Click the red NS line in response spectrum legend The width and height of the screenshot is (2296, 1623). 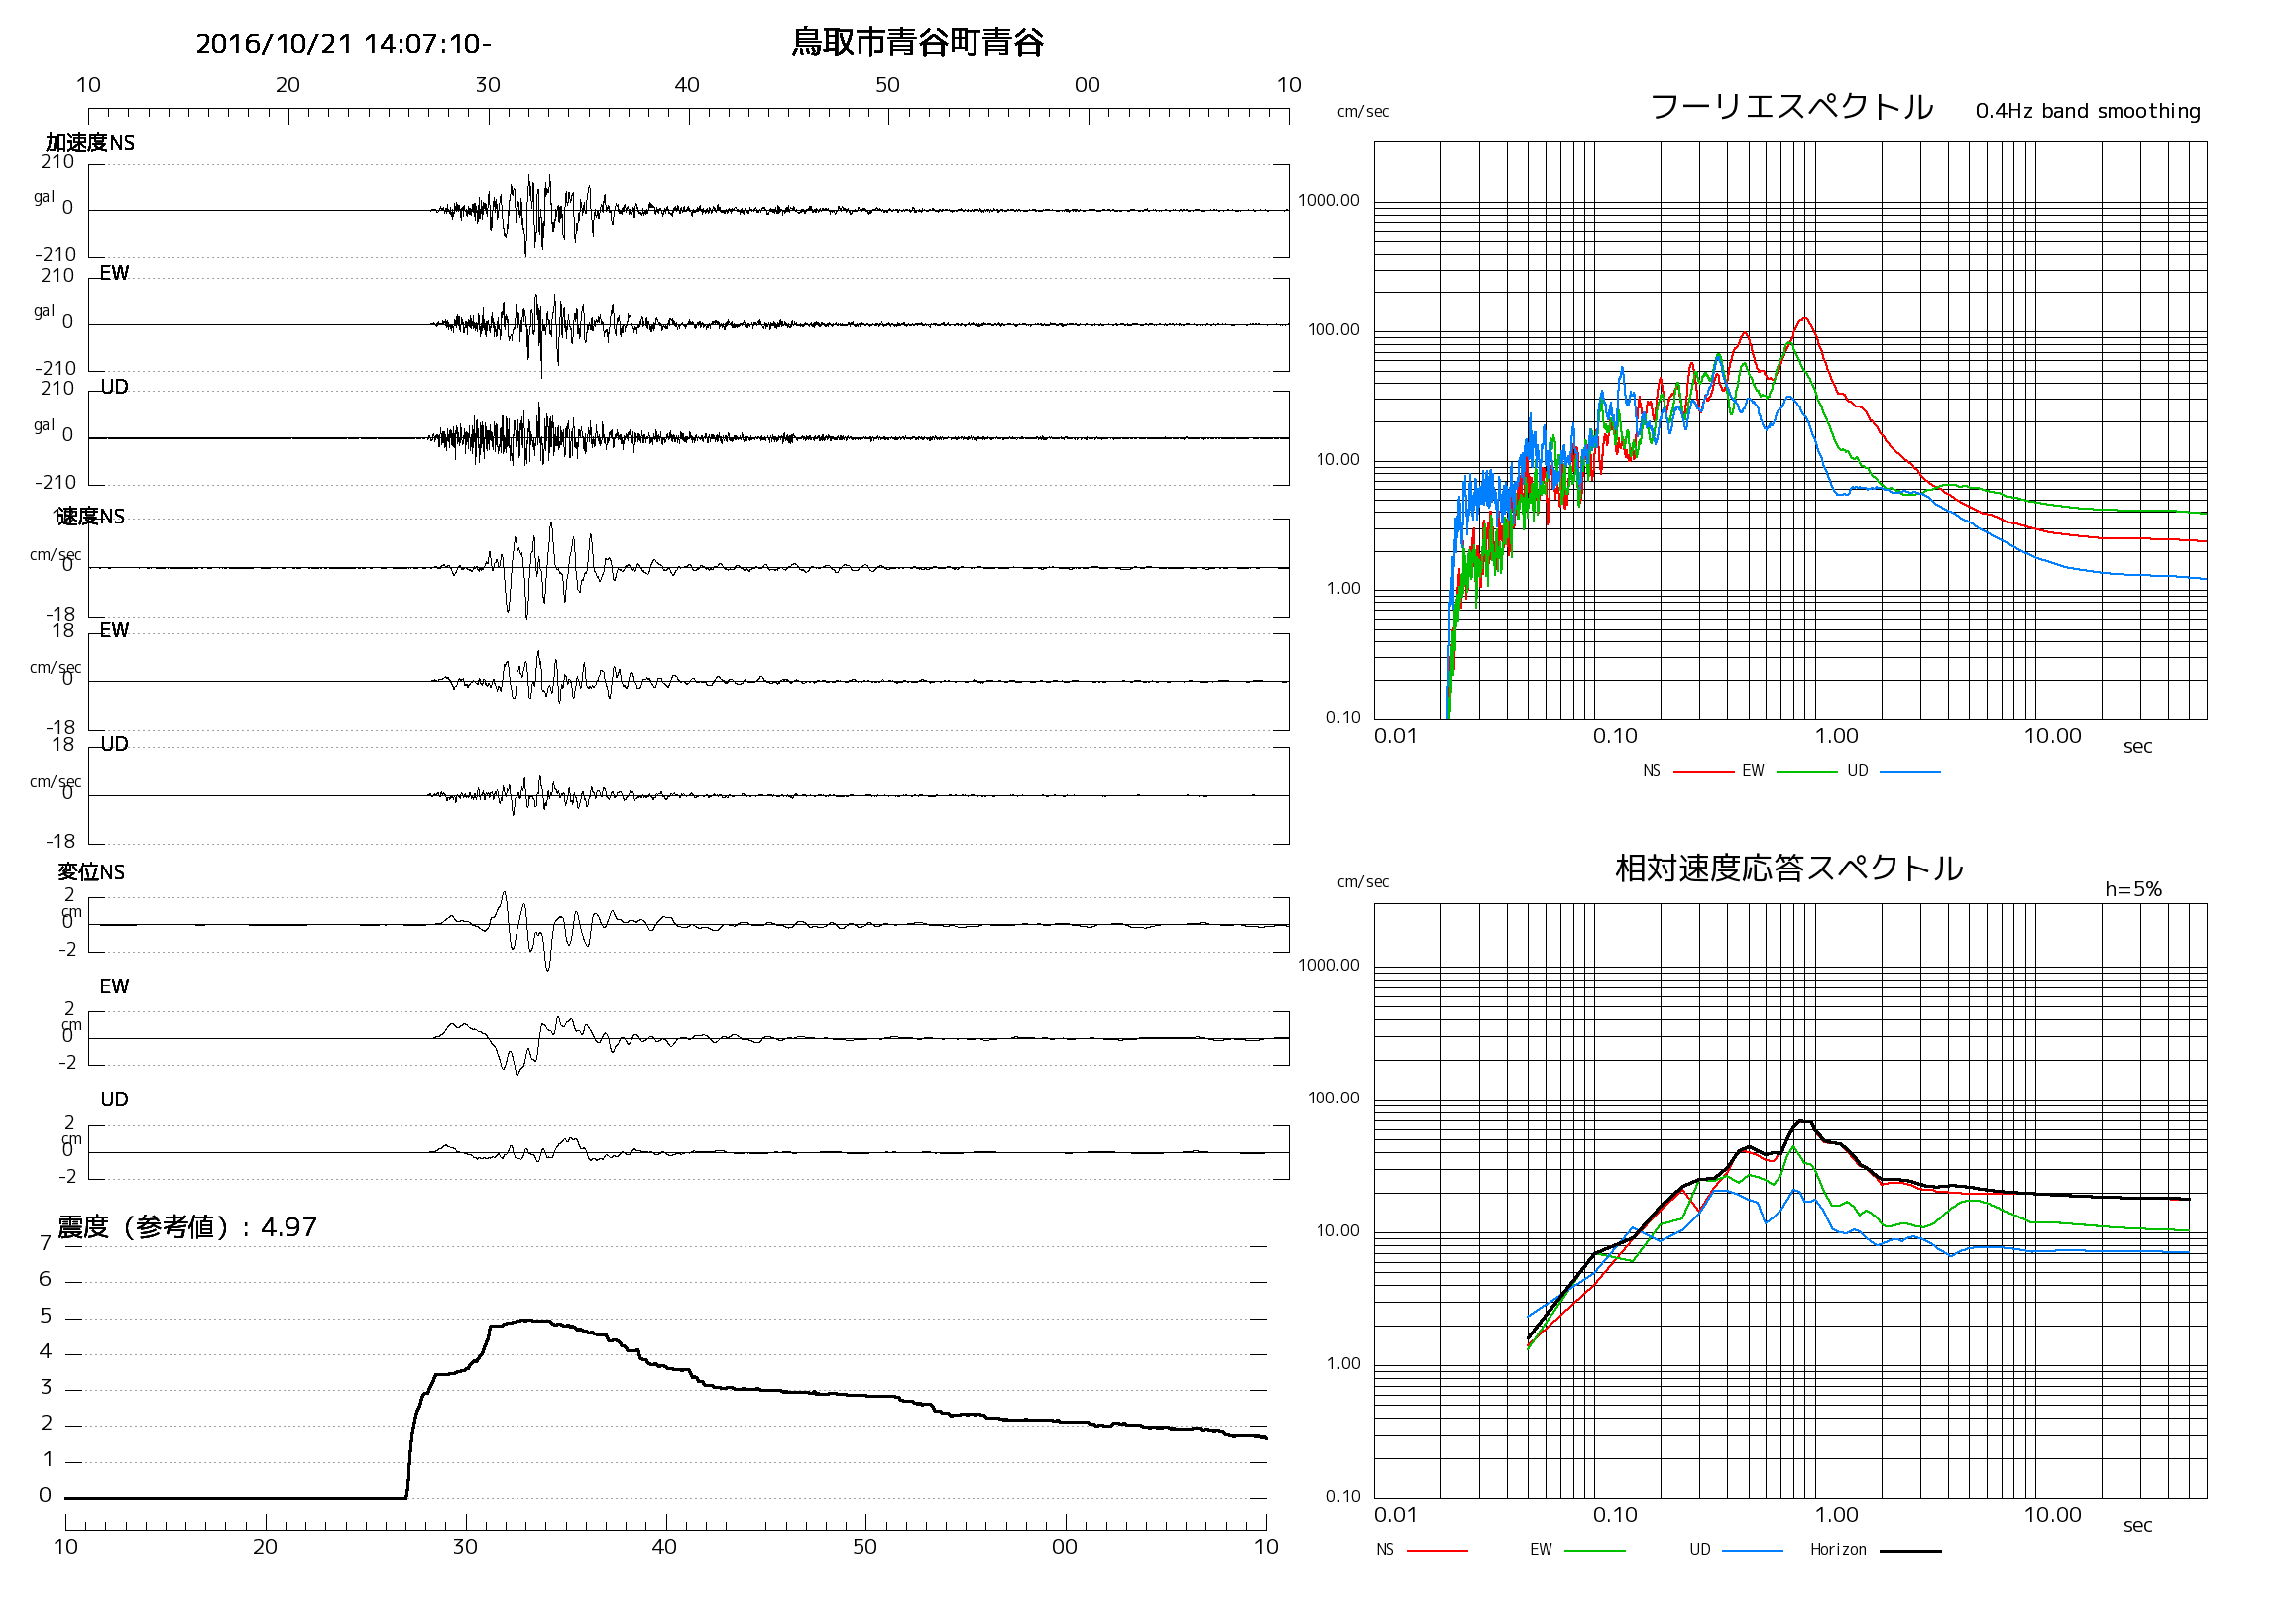tap(1437, 1550)
